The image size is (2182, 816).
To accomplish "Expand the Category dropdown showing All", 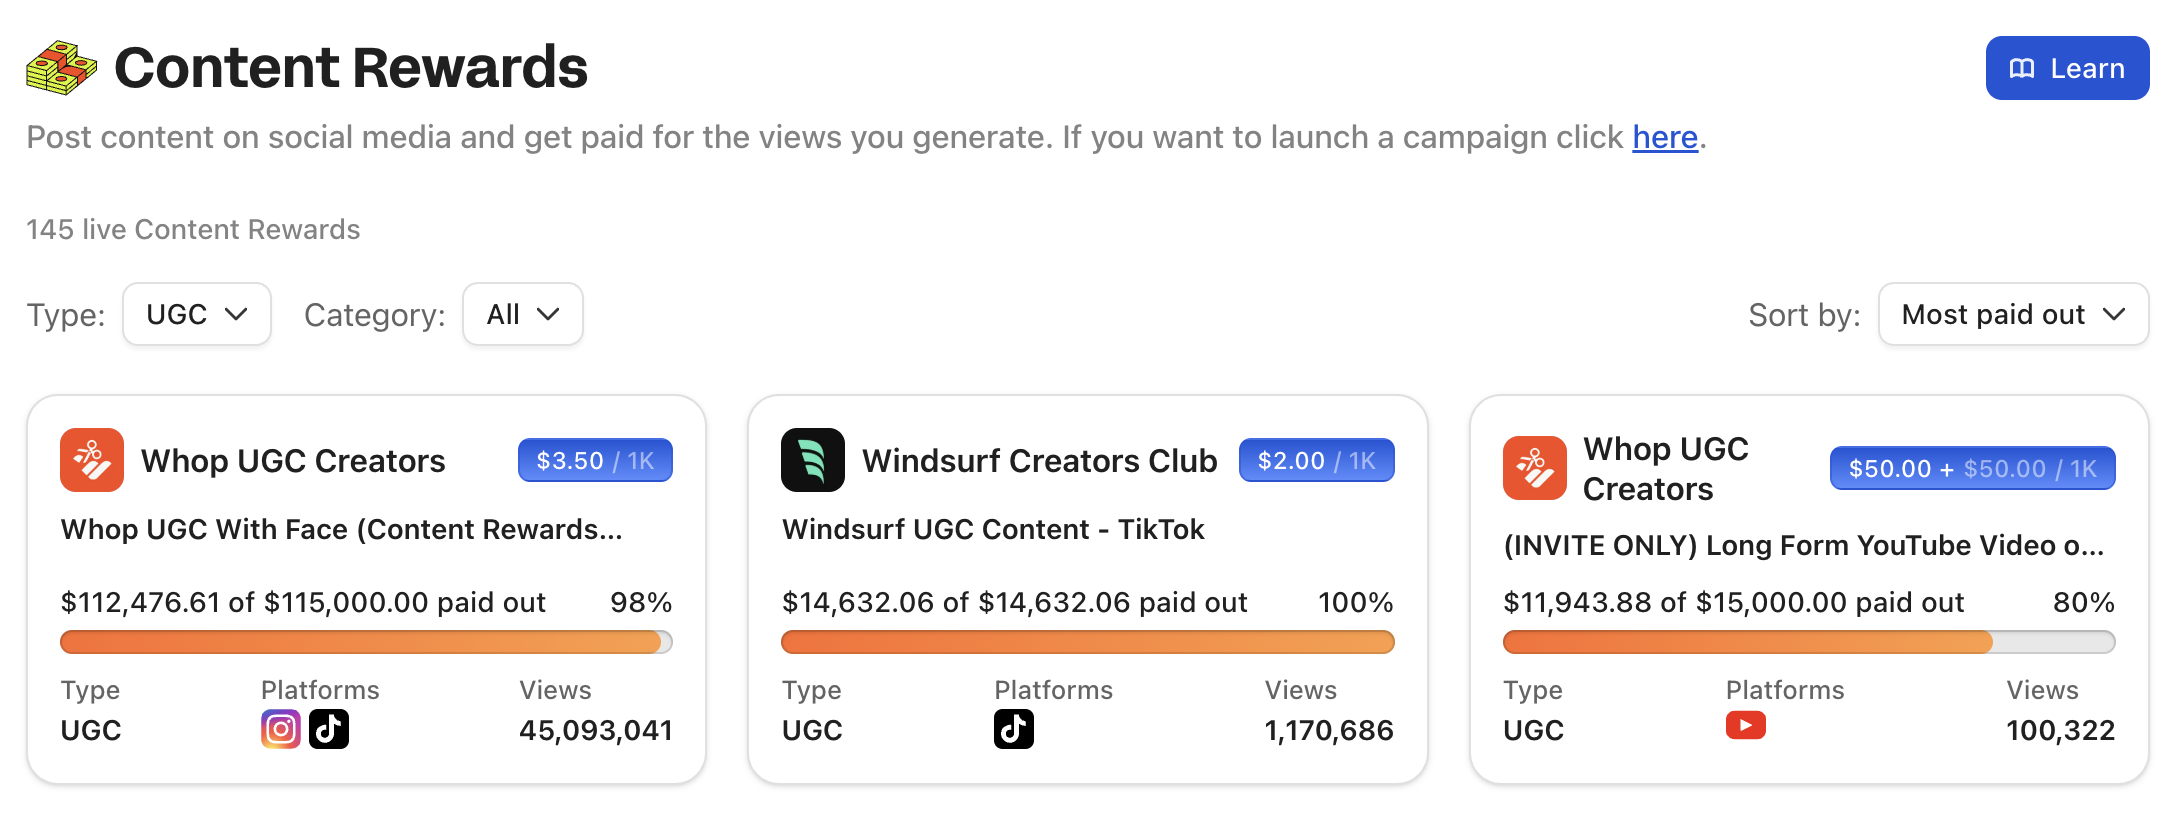I will (522, 314).
